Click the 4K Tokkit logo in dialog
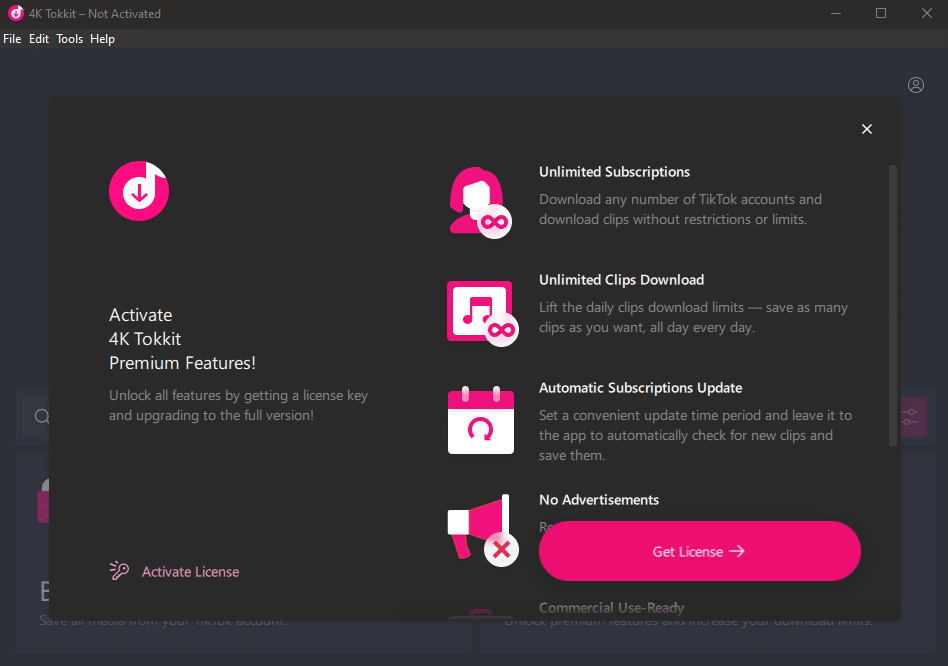This screenshot has width=948, height=666. click(x=139, y=191)
